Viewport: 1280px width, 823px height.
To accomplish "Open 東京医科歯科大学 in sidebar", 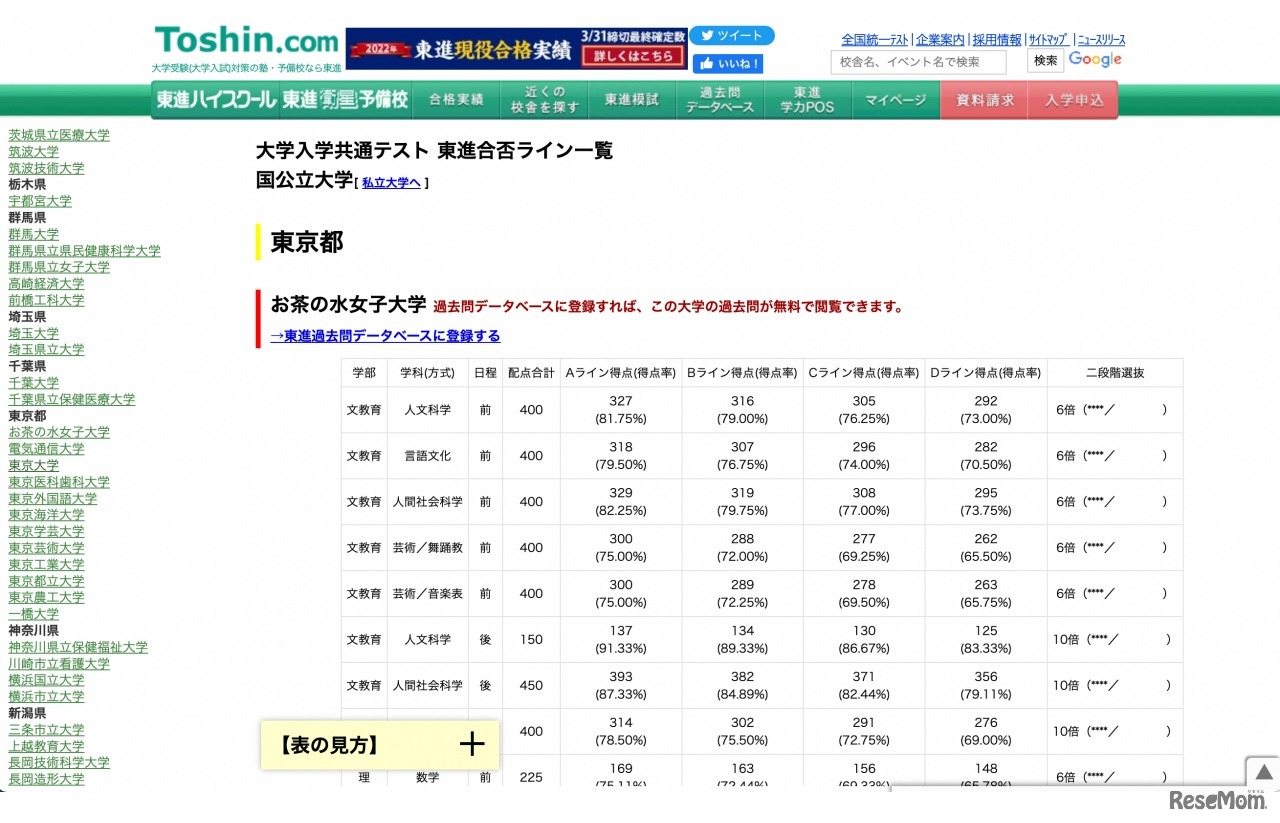I will (x=59, y=482).
